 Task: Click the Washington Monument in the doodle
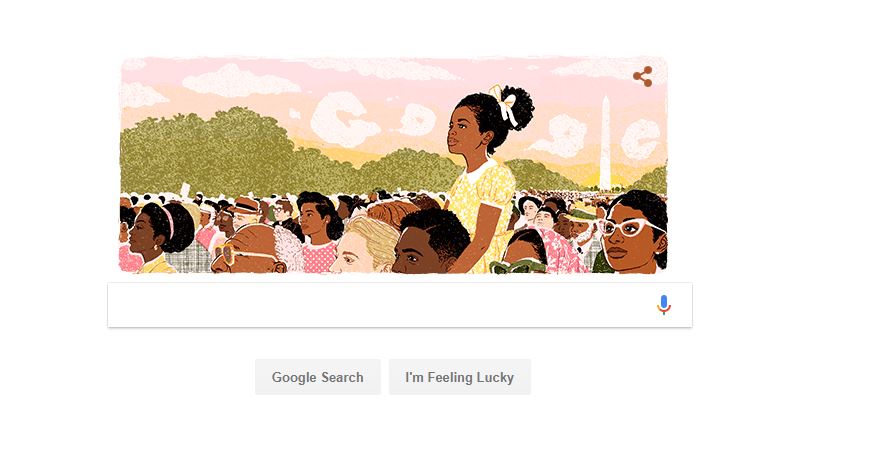[605, 142]
